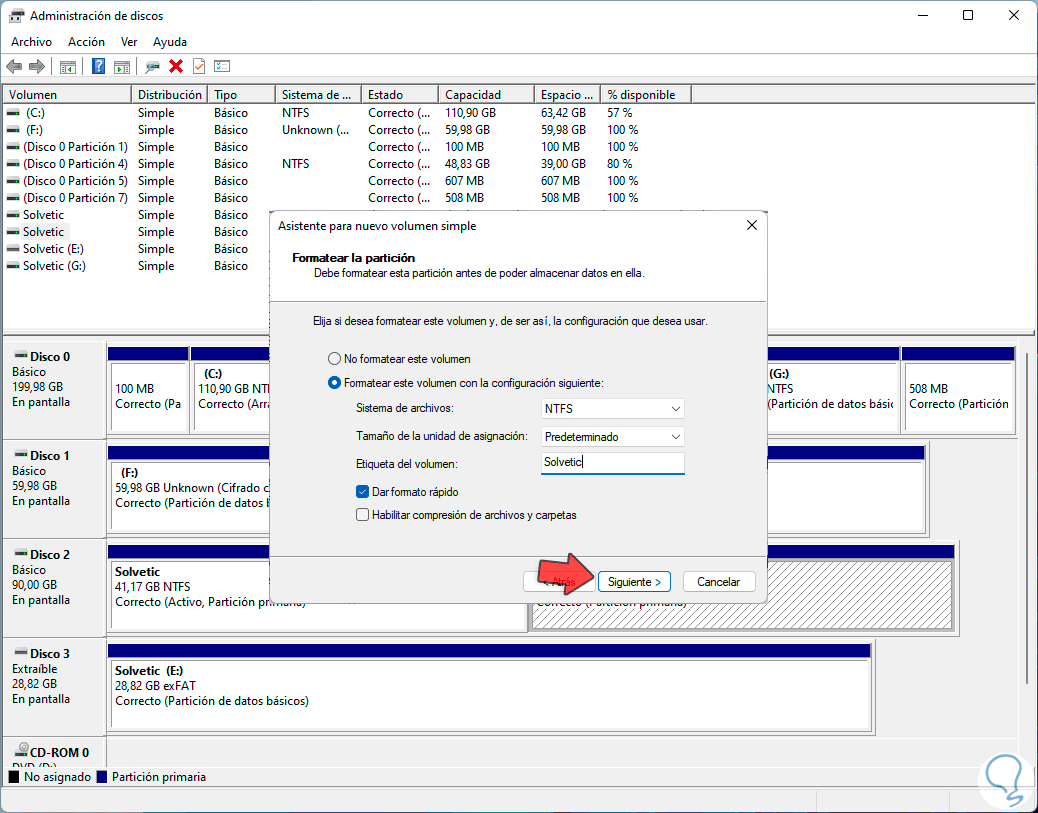The image size is (1038, 813).
Task: Click the 'Etiqueta del volumen' text field
Action: (612, 462)
